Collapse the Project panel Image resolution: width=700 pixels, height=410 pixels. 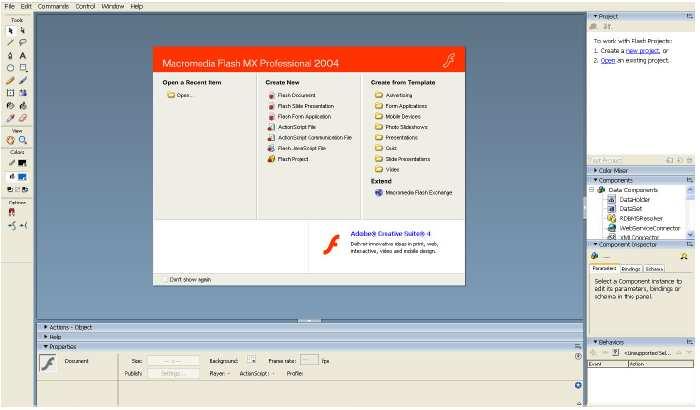595,16
